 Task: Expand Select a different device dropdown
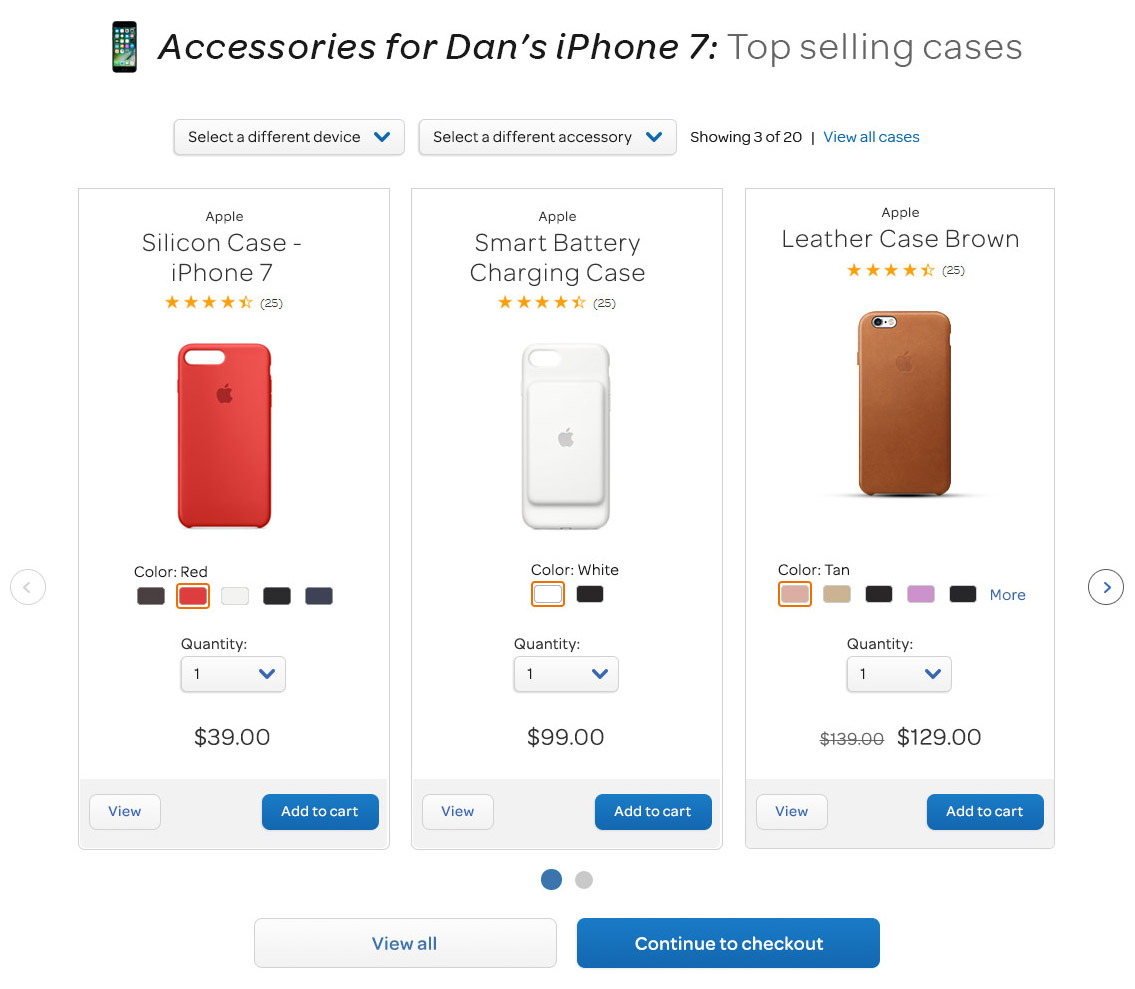(289, 137)
